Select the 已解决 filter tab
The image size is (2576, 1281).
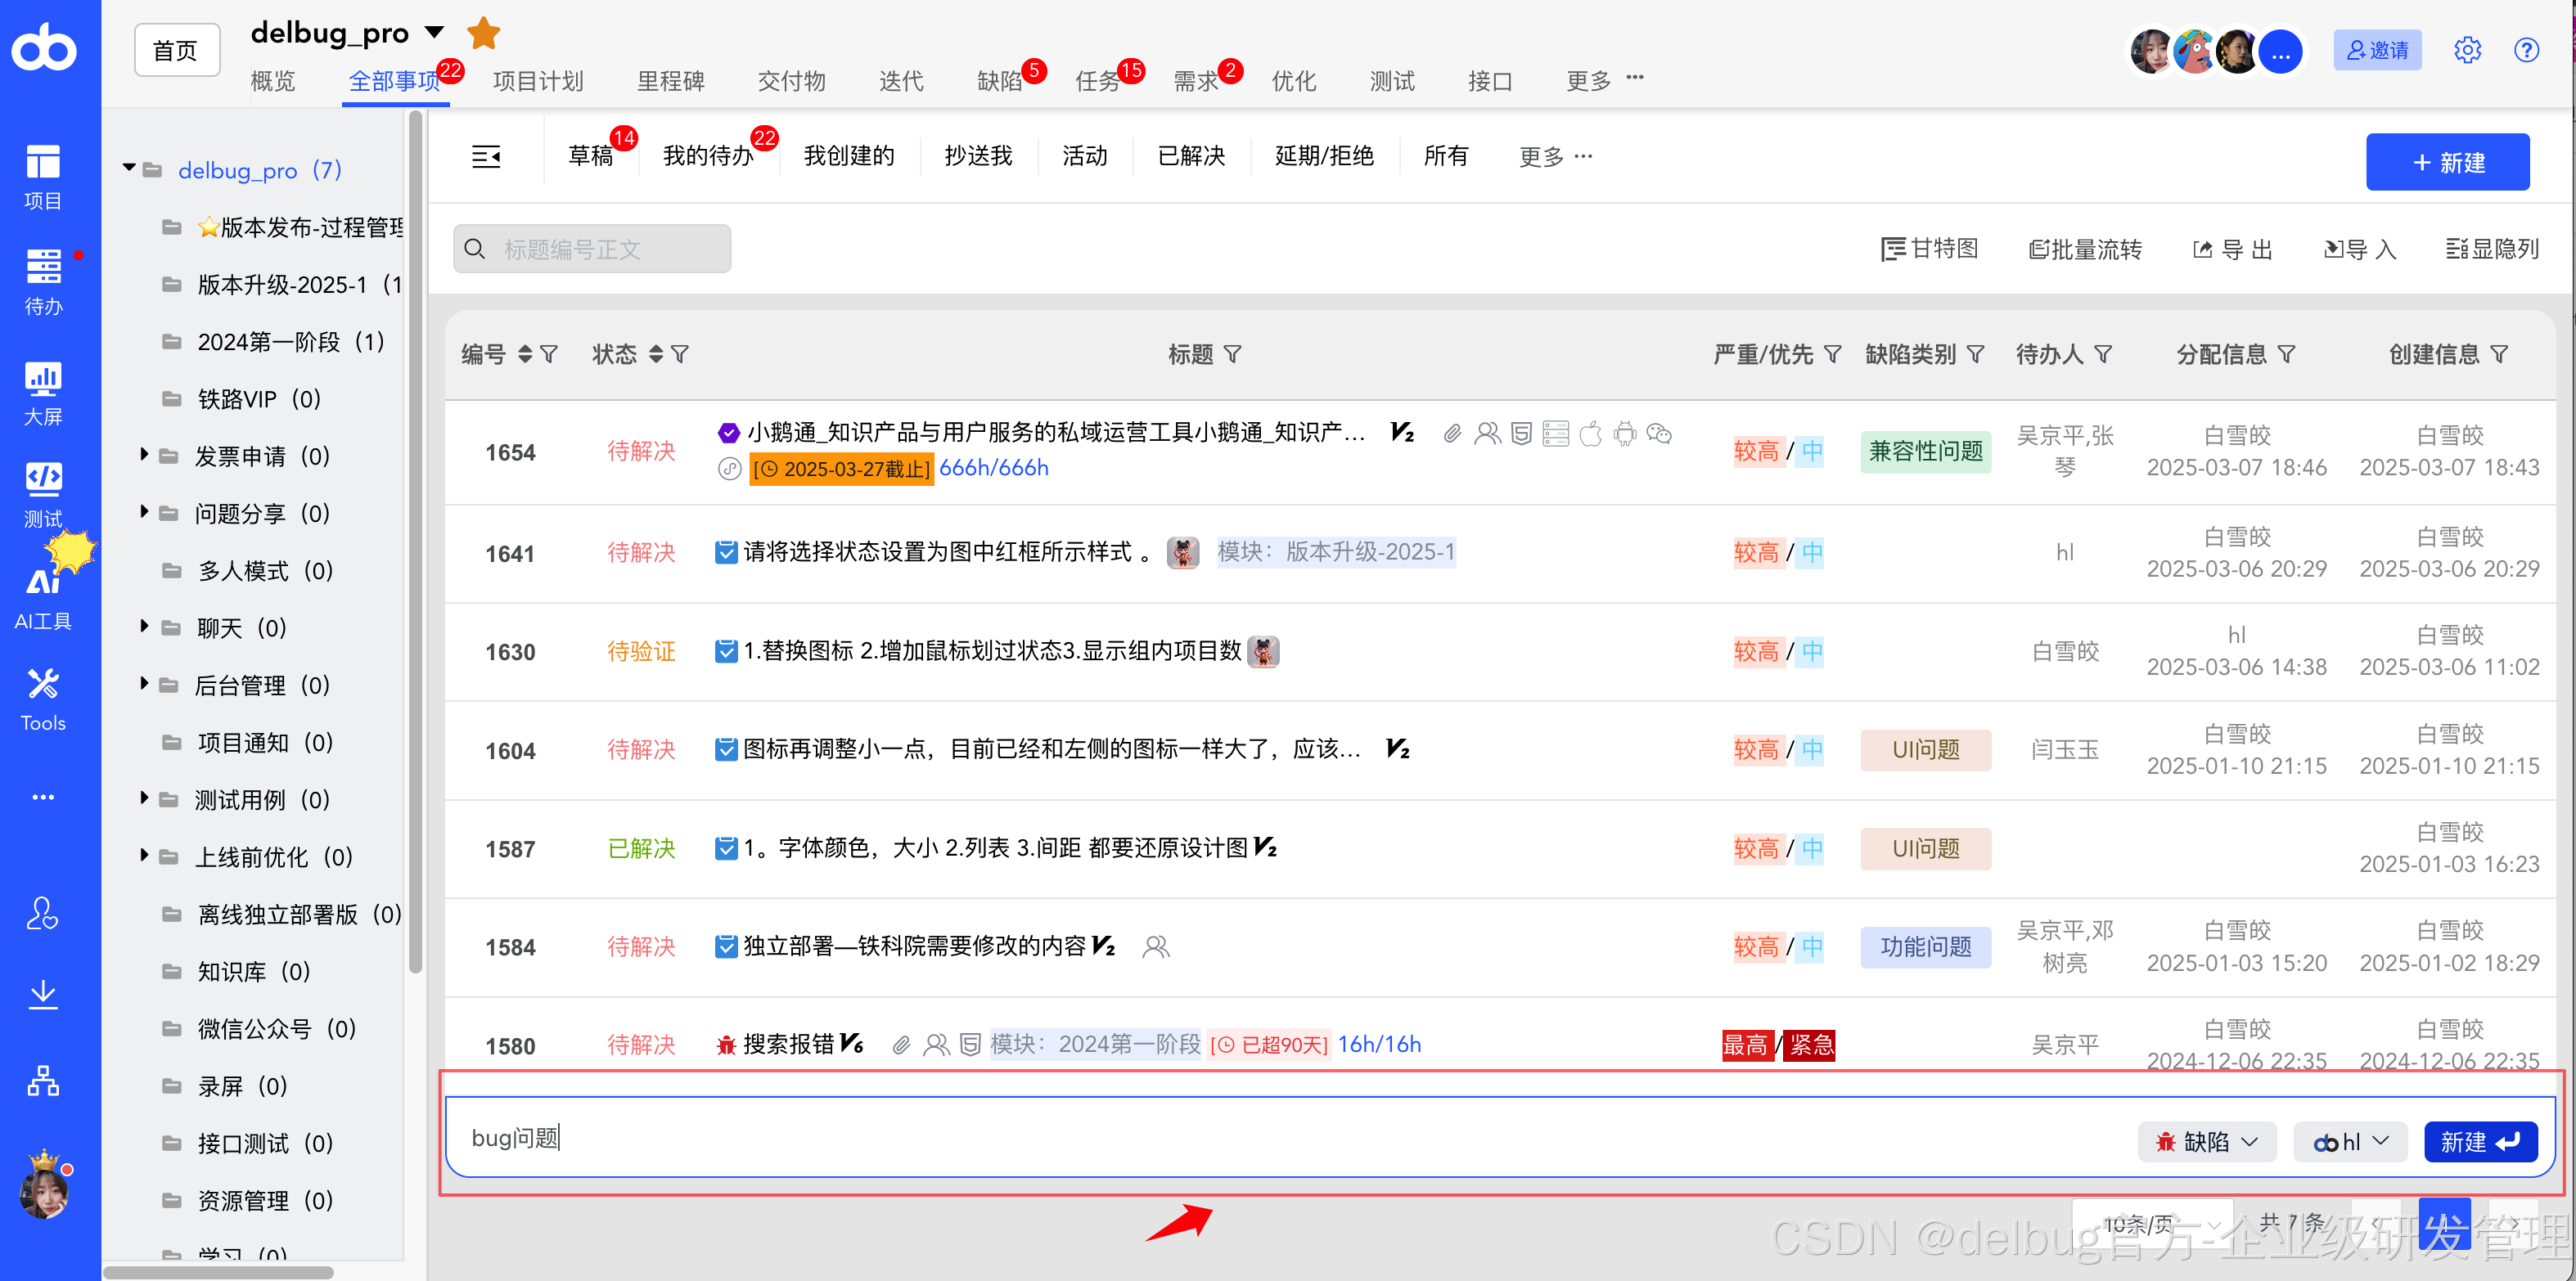click(x=1191, y=156)
